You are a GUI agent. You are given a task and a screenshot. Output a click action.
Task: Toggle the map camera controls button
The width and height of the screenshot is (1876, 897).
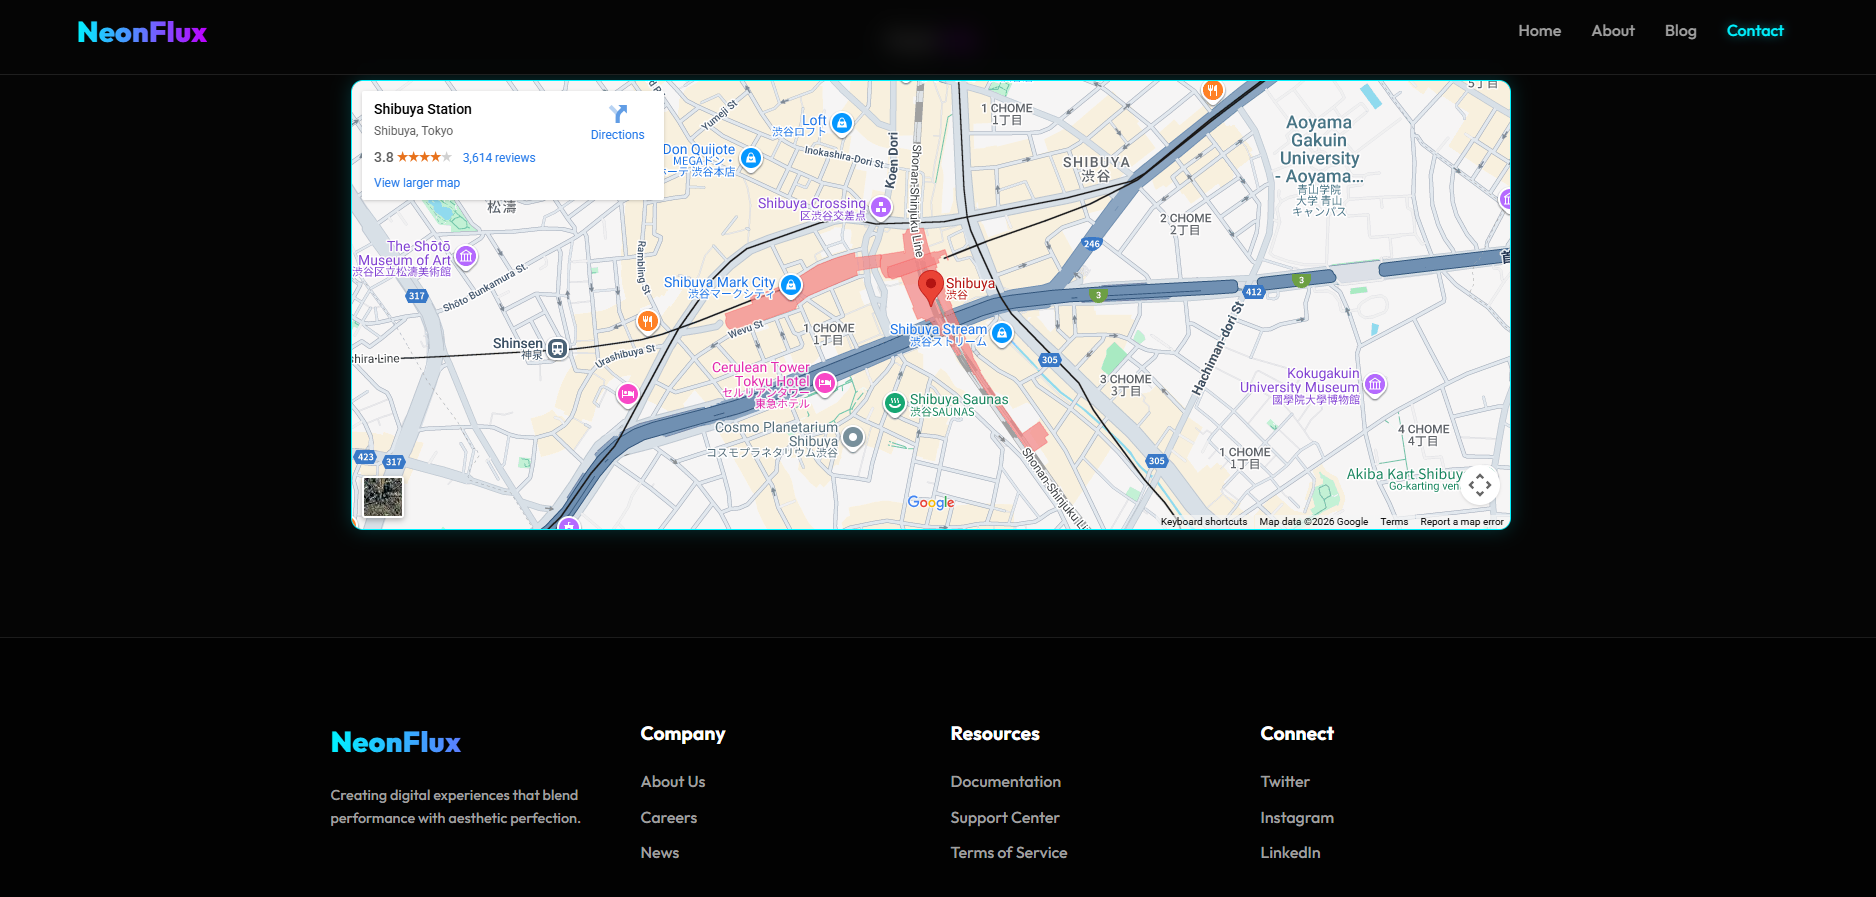(x=1480, y=485)
